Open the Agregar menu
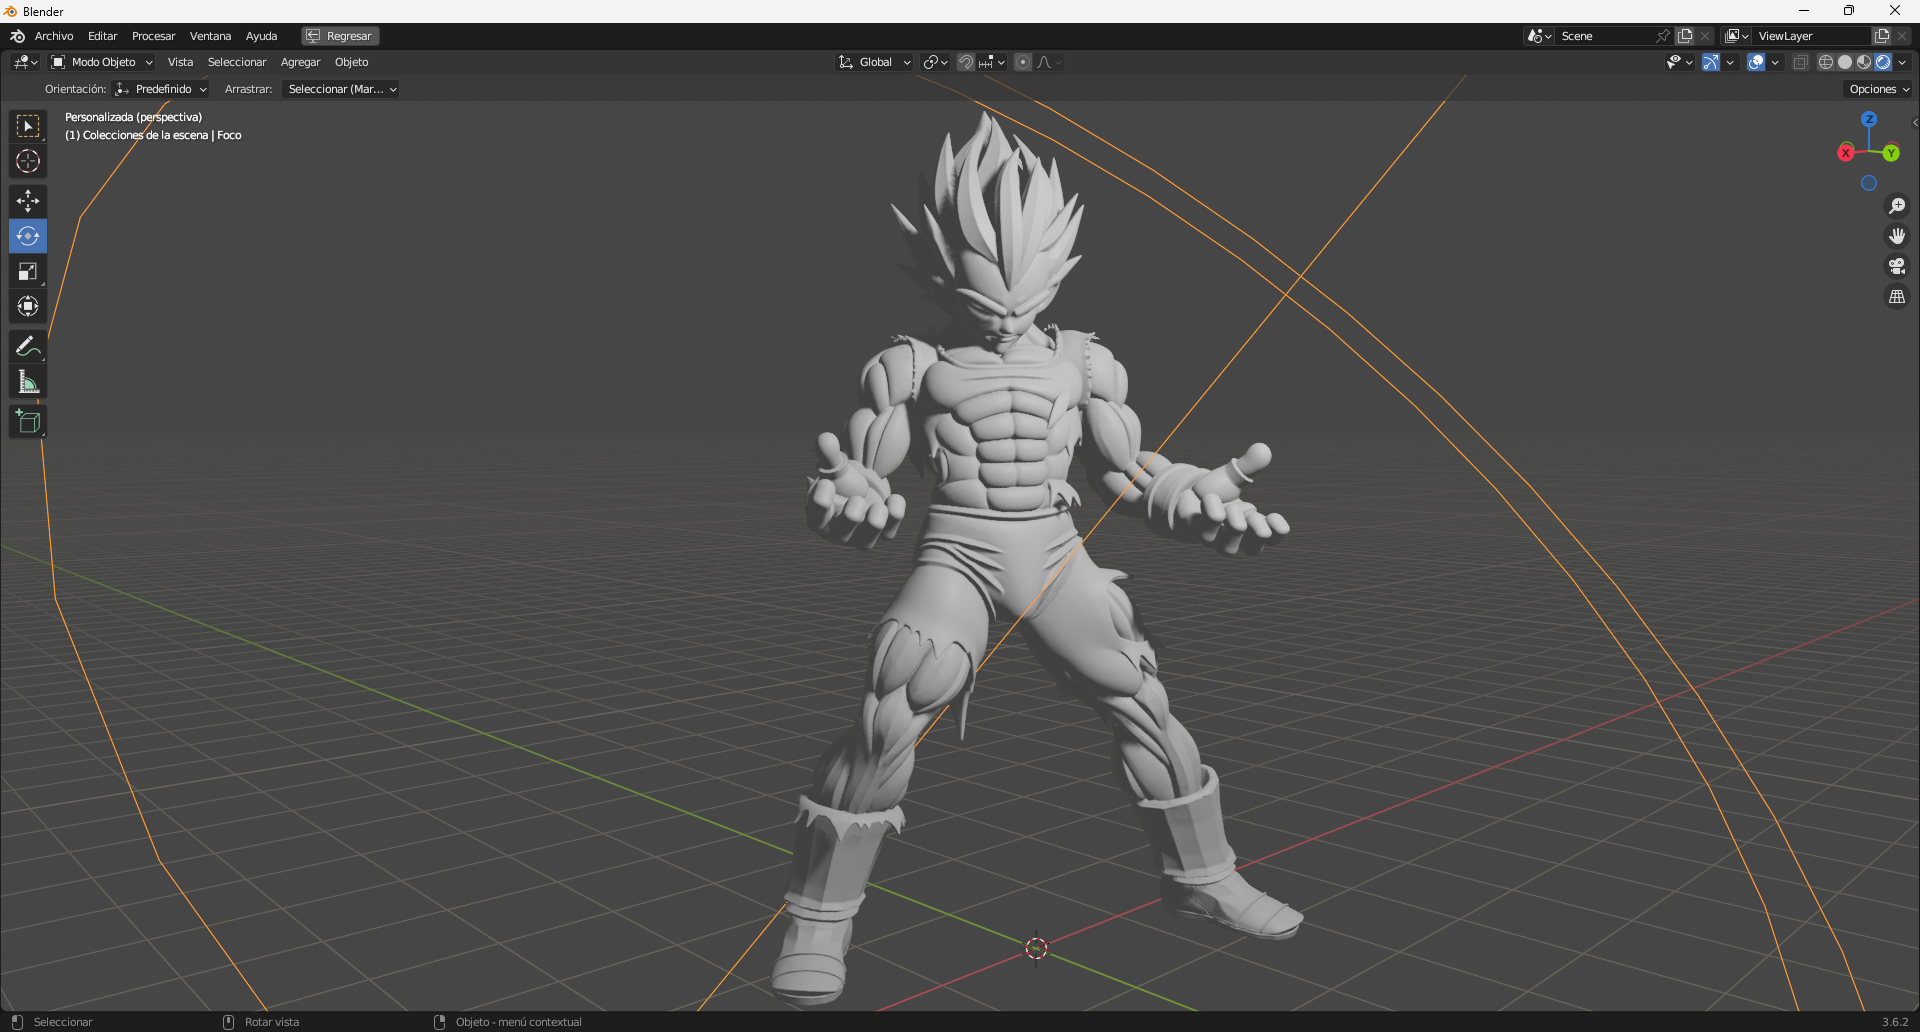This screenshot has width=1920, height=1032. (x=300, y=61)
